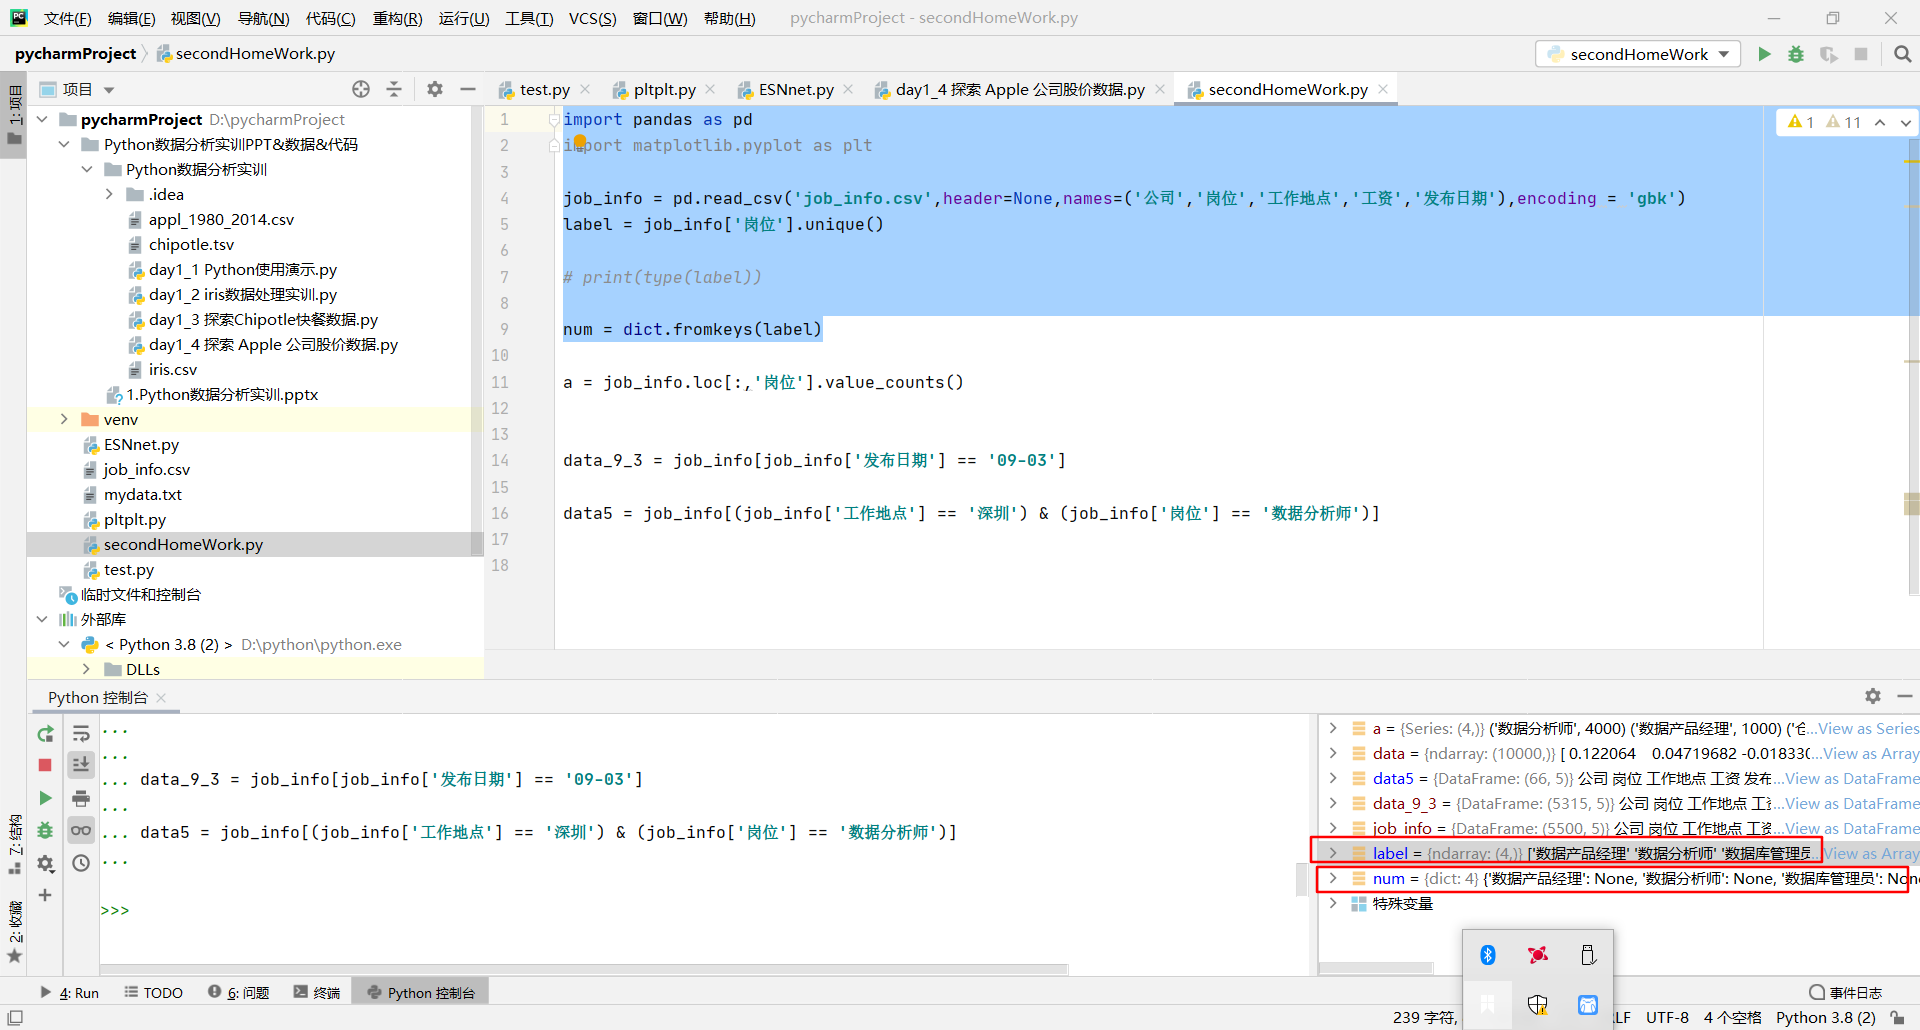Jump to the previous highlighted error arrow

pyautogui.click(x=1880, y=122)
